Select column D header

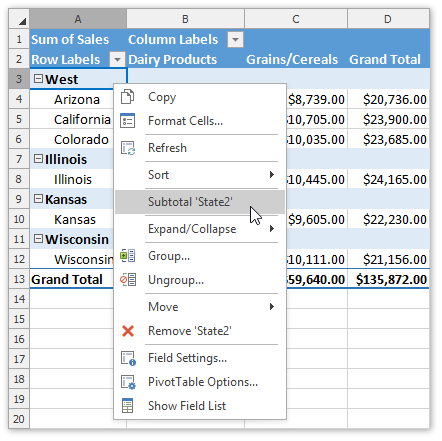388,19
